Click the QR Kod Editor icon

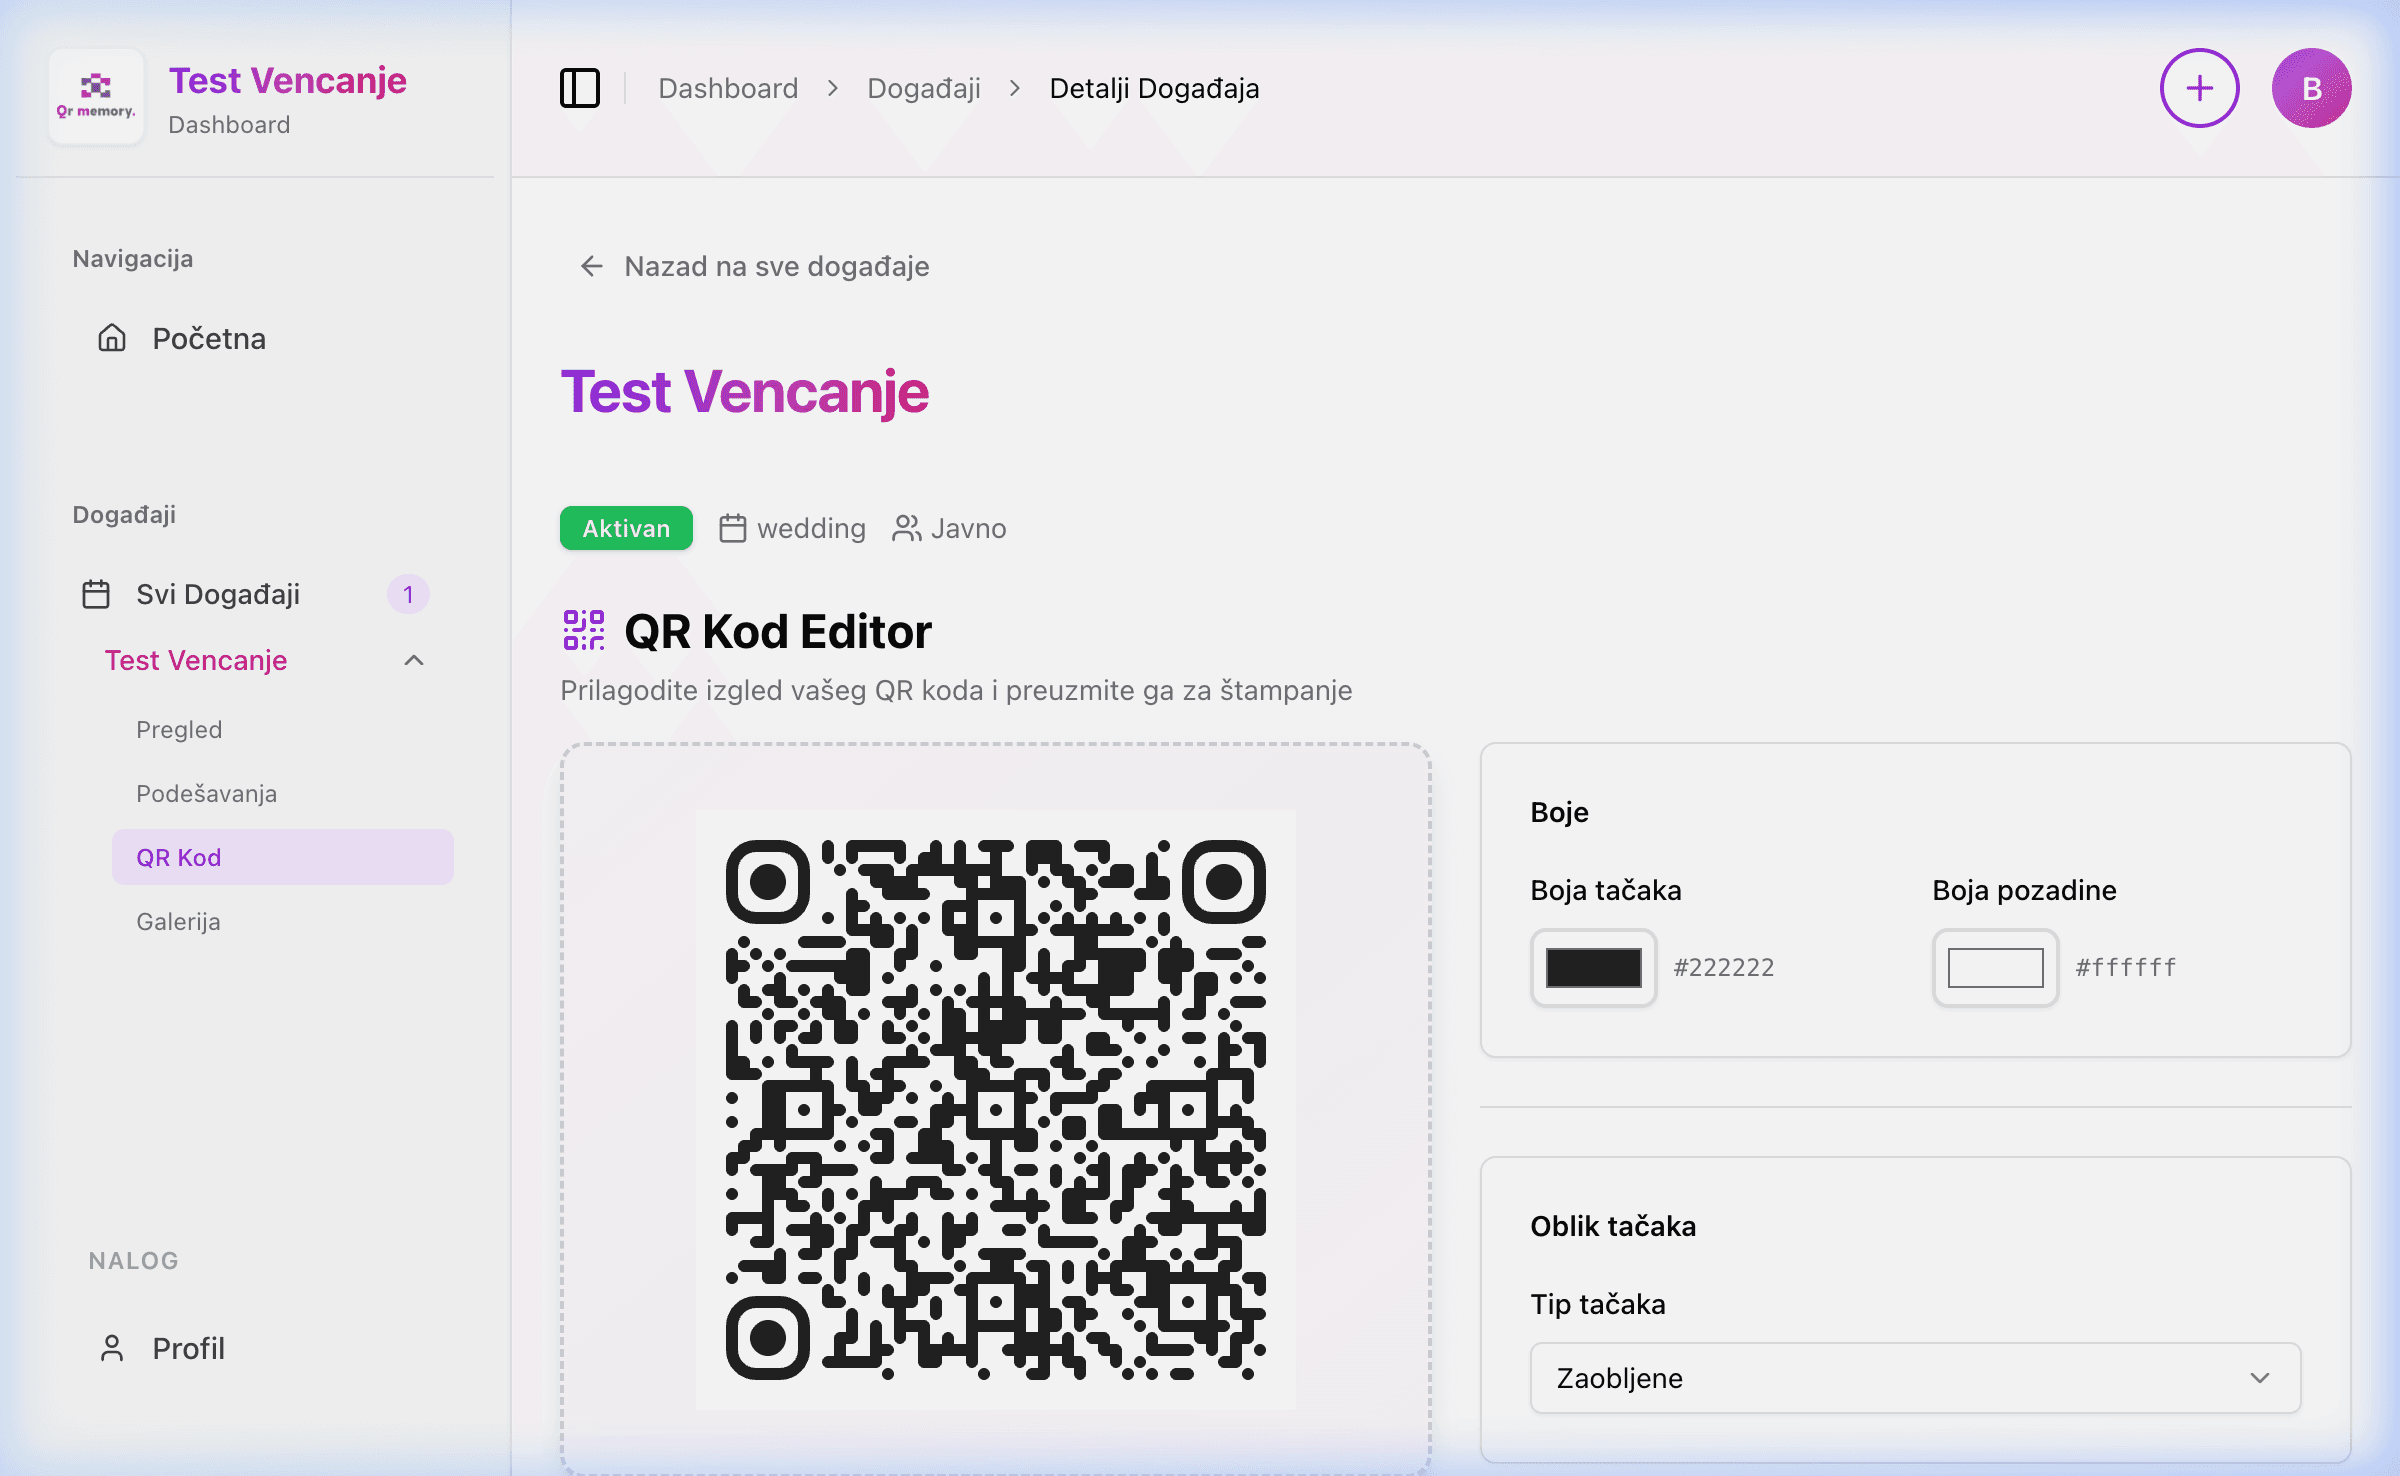pyautogui.click(x=583, y=630)
